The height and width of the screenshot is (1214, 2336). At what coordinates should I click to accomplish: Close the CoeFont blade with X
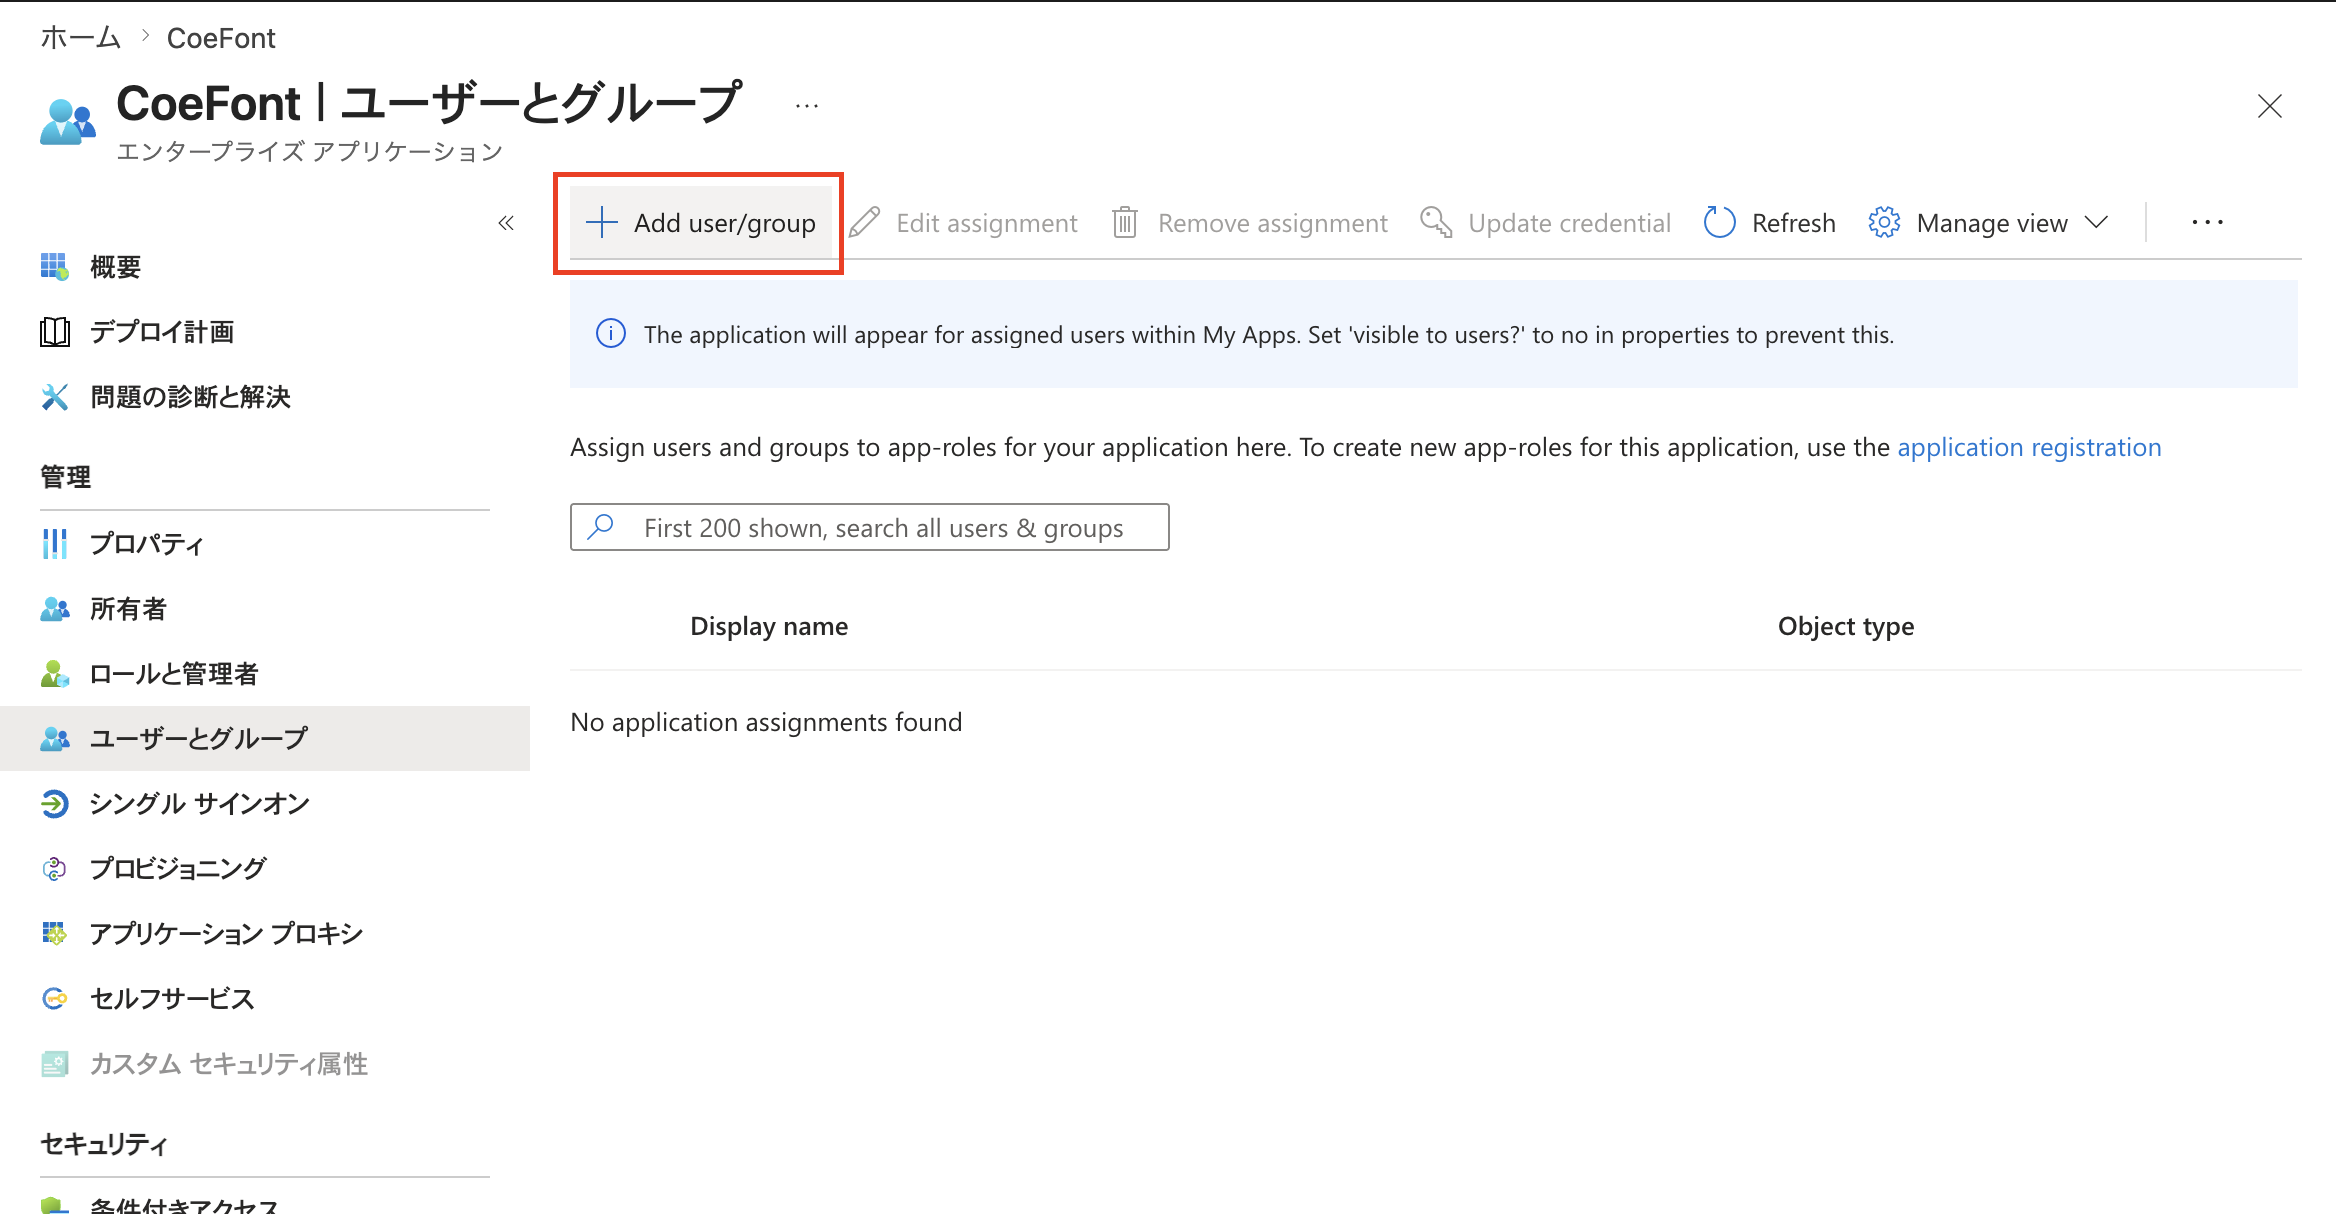point(2269,106)
